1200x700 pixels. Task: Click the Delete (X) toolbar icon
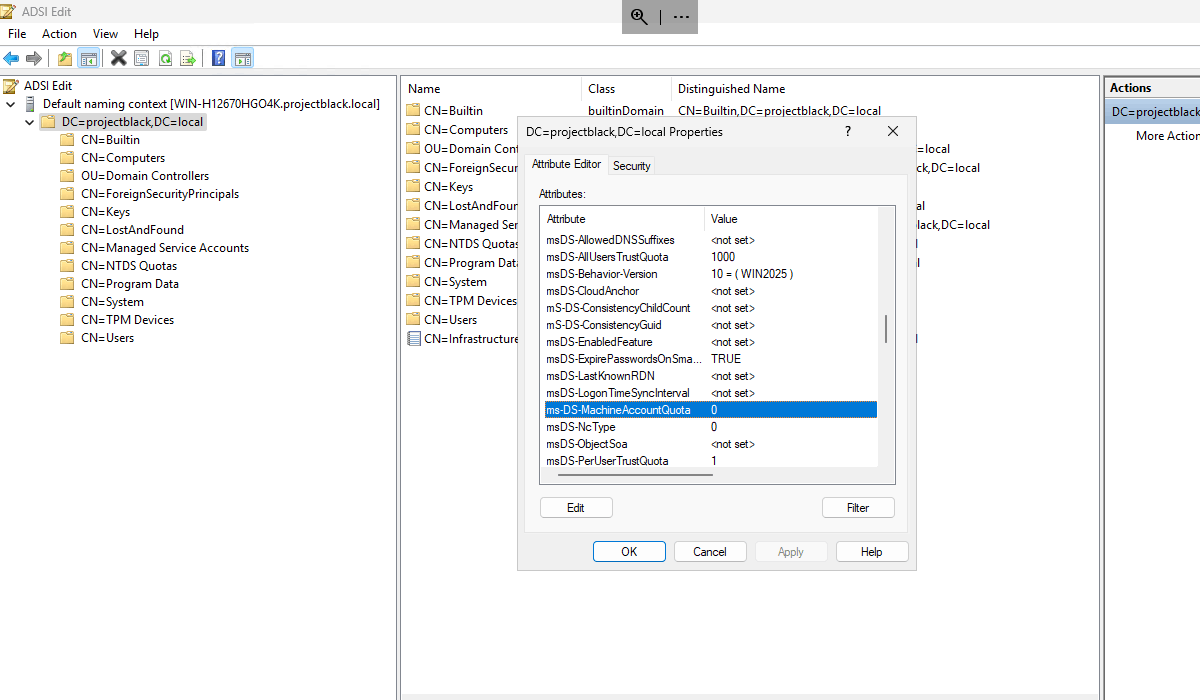118,57
